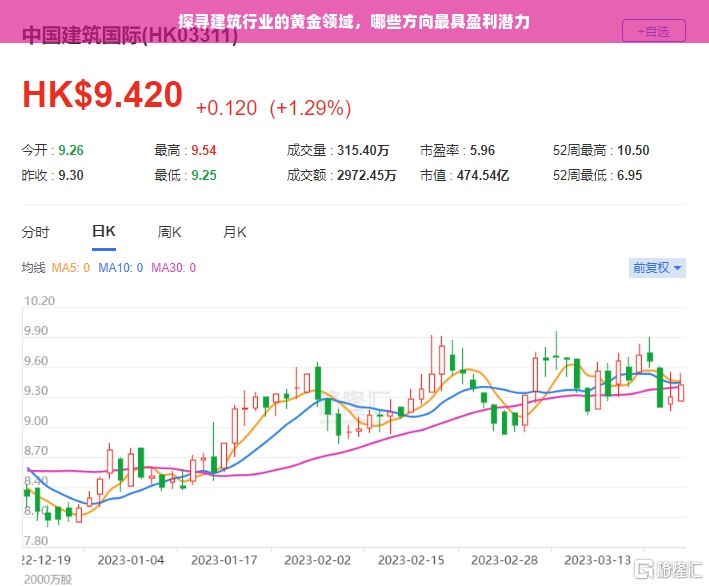Image resolution: width=709 pixels, height=586 pixels.
Task: Click the 52周最低 value 6.95
Action: (x=629, y=175)
